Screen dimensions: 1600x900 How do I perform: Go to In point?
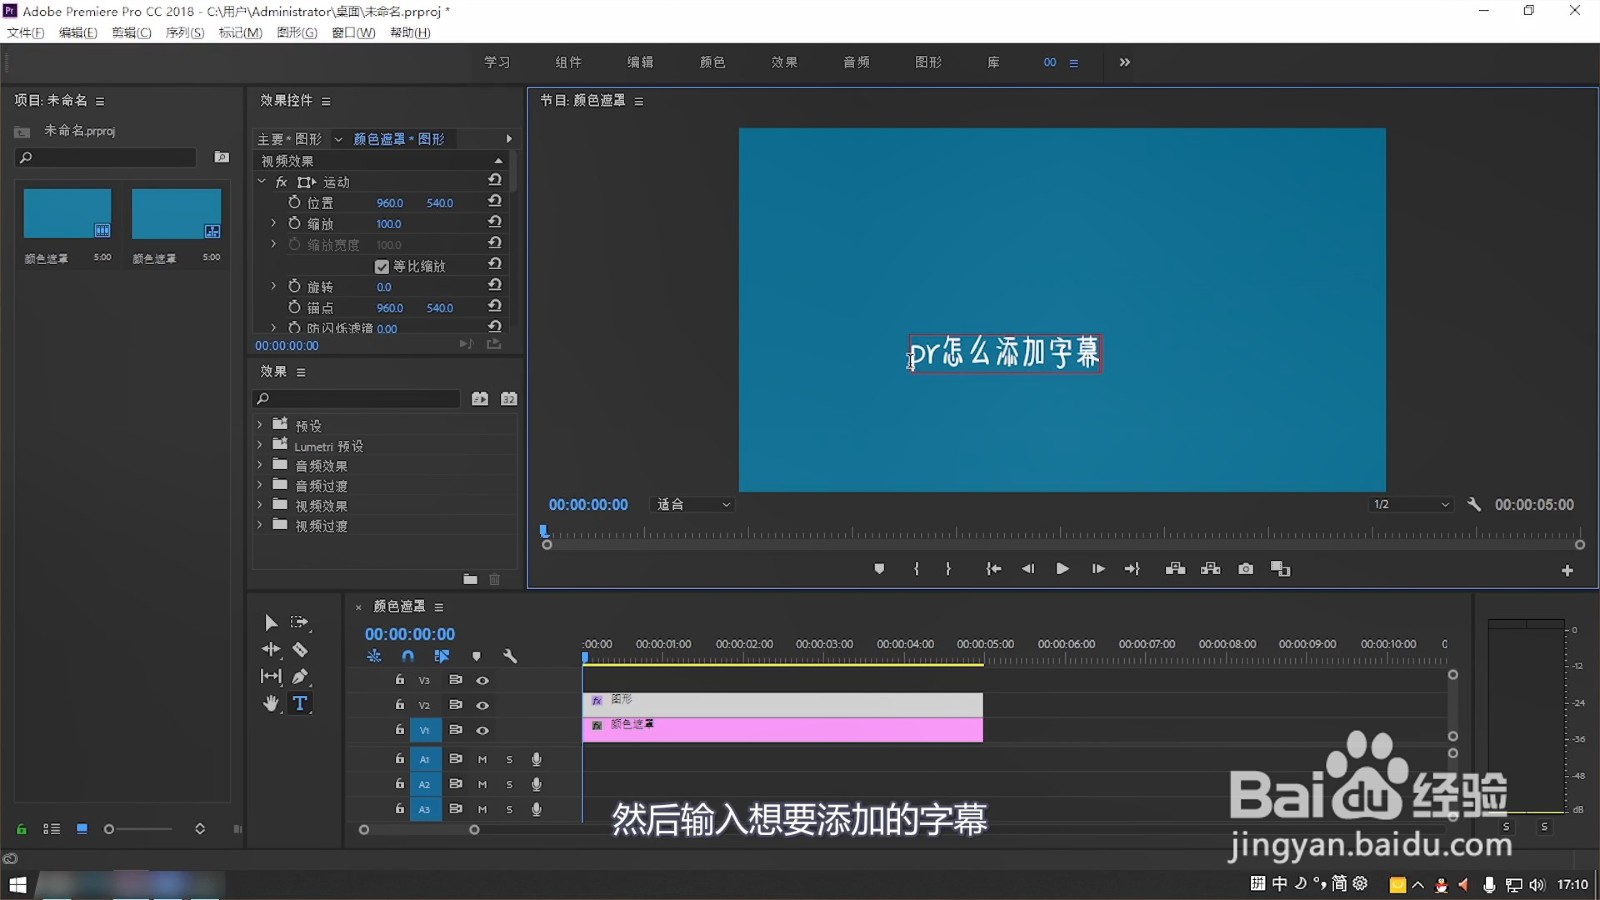click(x=993, y=569)
